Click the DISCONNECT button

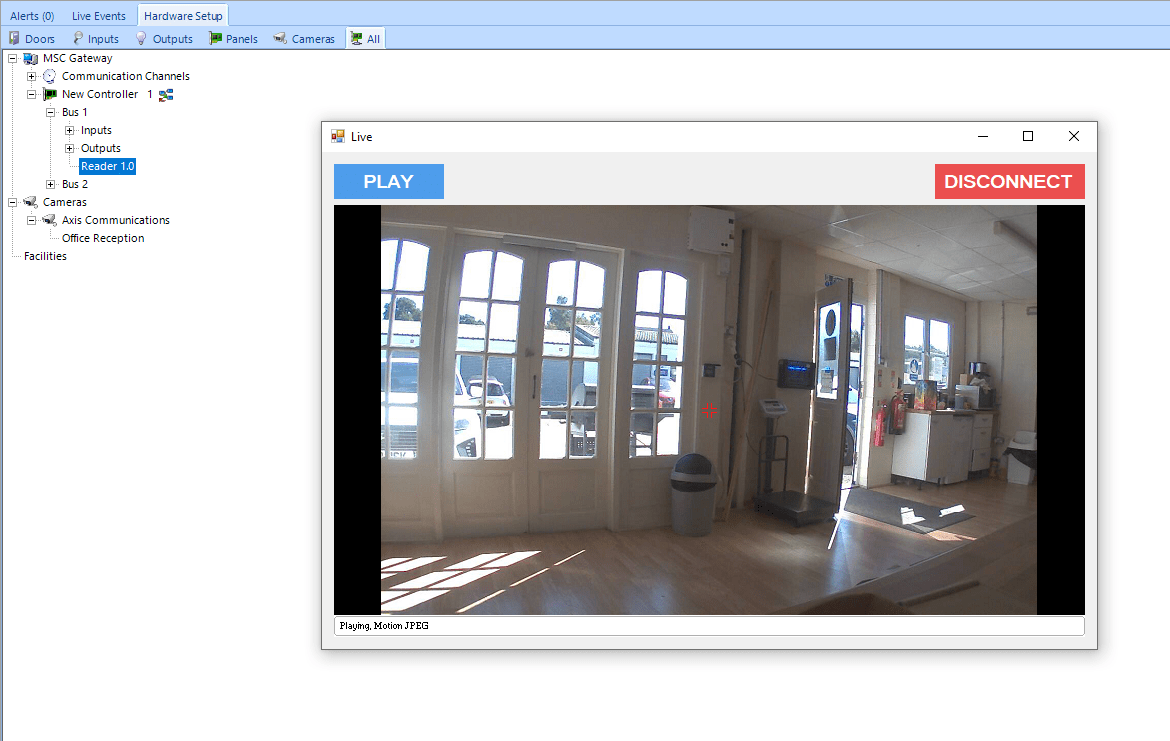1009,181
